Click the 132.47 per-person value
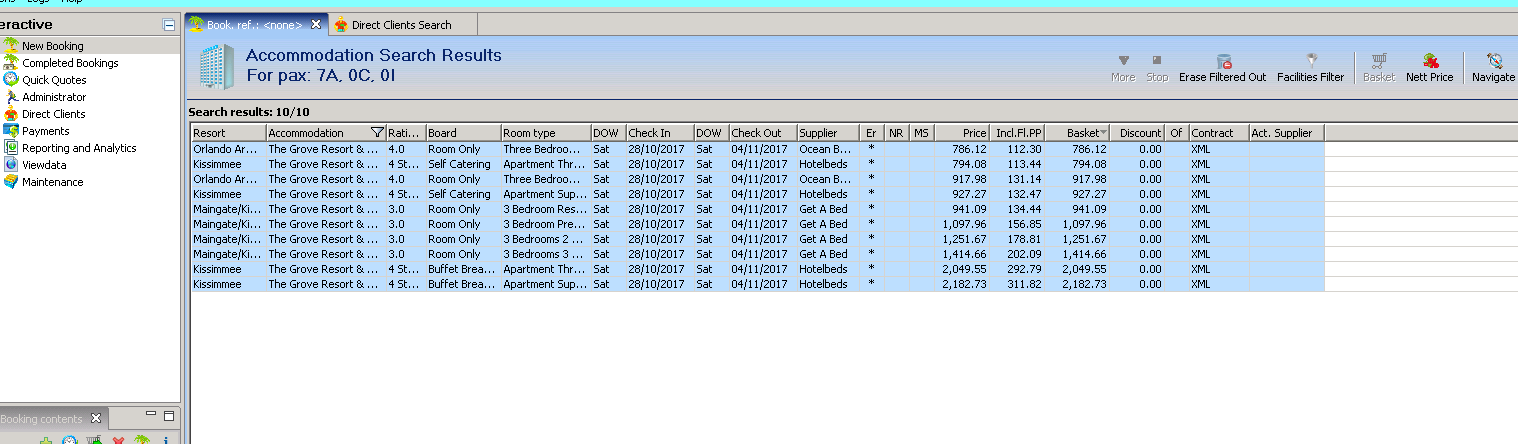 click(1017, 194)
